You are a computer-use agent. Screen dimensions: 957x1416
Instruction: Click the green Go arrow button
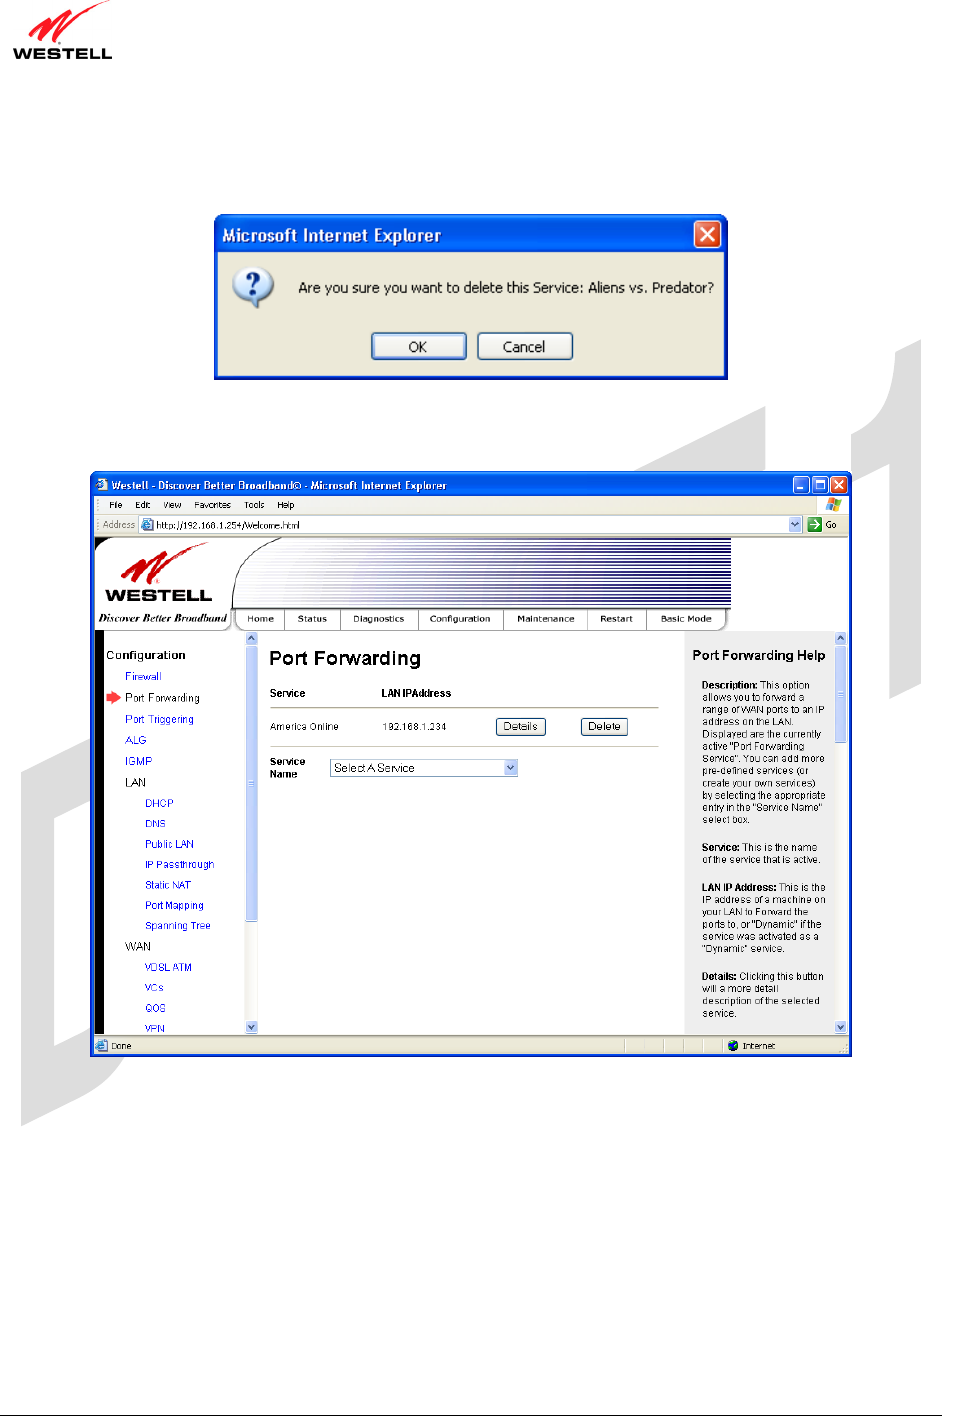click(x=814, y=524)
